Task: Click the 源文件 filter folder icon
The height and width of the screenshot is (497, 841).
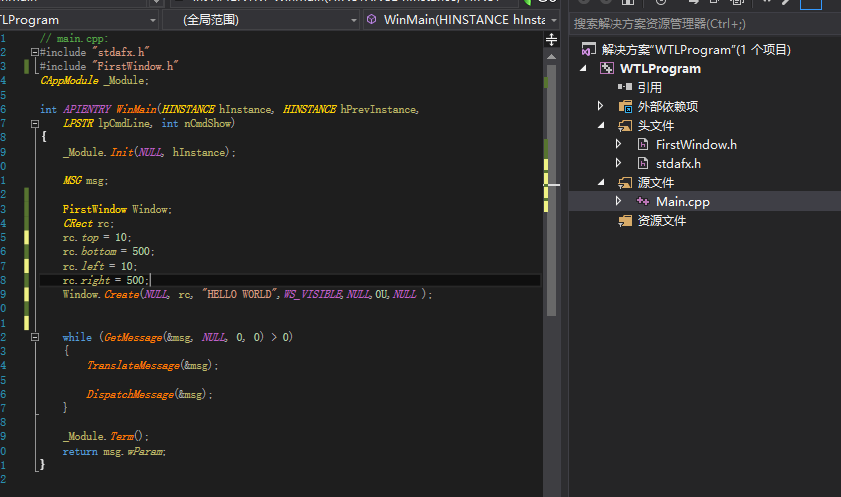Action: tap(625, 183)
